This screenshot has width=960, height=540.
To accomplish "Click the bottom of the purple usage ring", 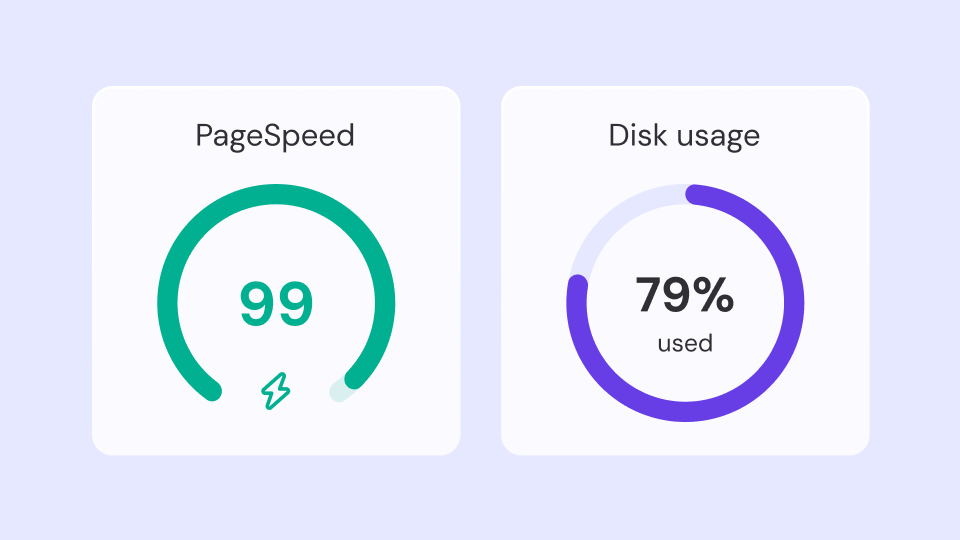I will 685,412.
